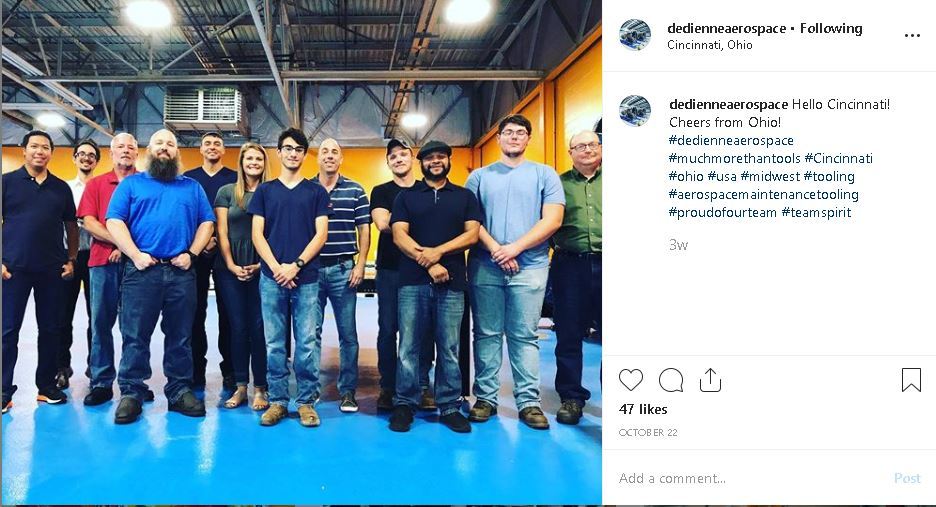
Task: Save the post with the bookmark icon
Action: pos(911,380)
